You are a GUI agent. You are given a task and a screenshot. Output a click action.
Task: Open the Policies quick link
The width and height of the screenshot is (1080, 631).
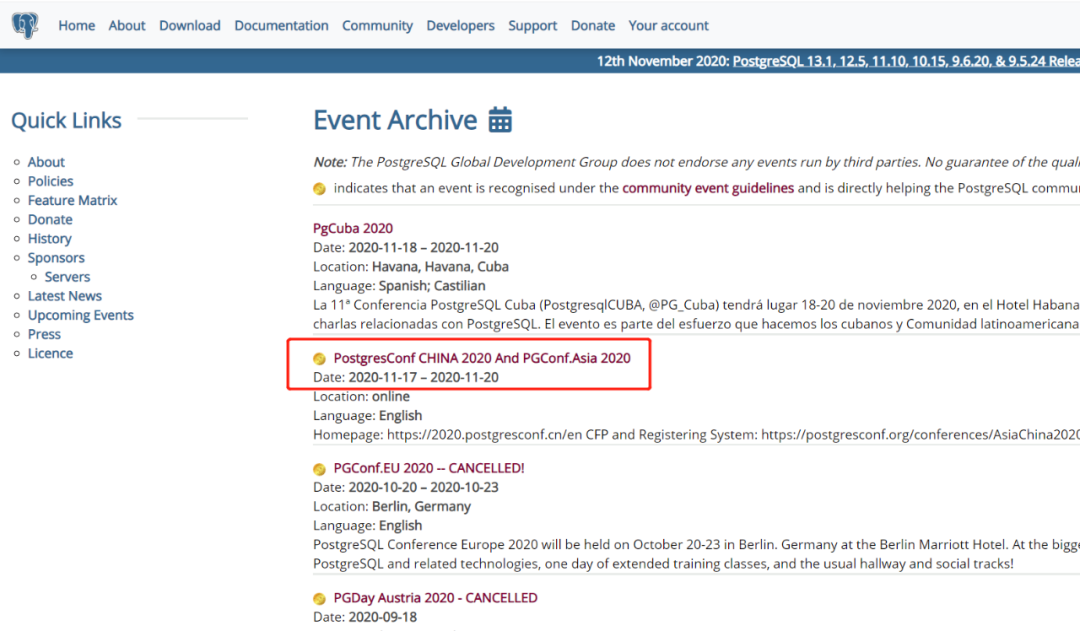(x=50, y=181)
